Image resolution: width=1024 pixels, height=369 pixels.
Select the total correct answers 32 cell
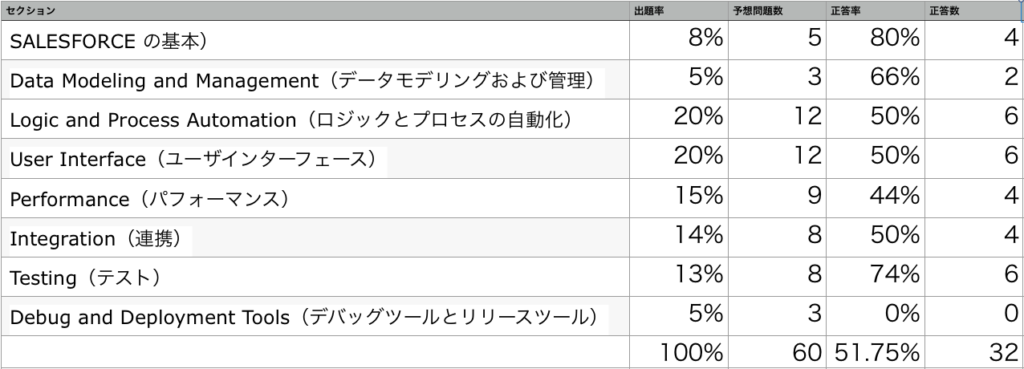point(974,353)
